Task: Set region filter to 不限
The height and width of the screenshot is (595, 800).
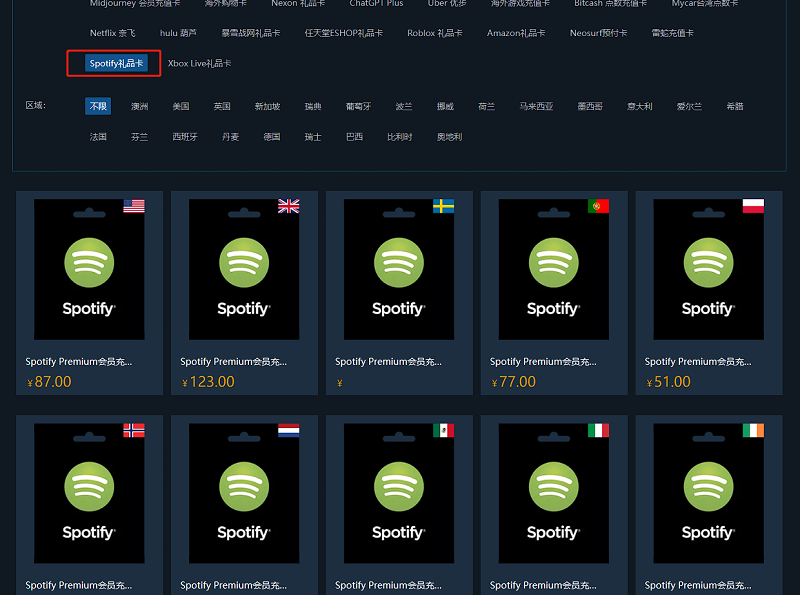Action: [x=98, y=106]
